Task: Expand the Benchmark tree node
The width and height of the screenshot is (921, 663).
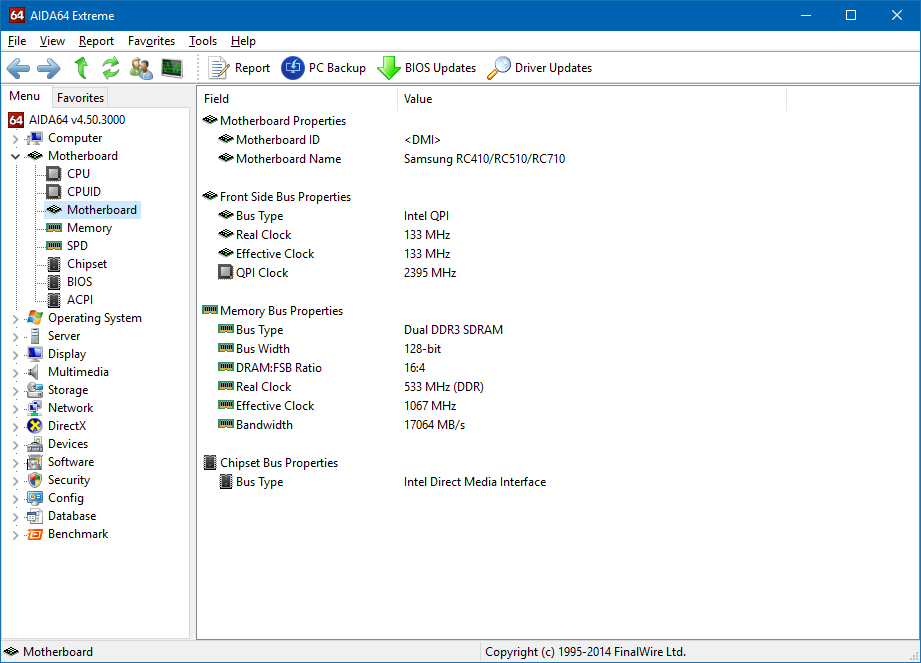Action: pyautogui.click(x=16, y=534)
